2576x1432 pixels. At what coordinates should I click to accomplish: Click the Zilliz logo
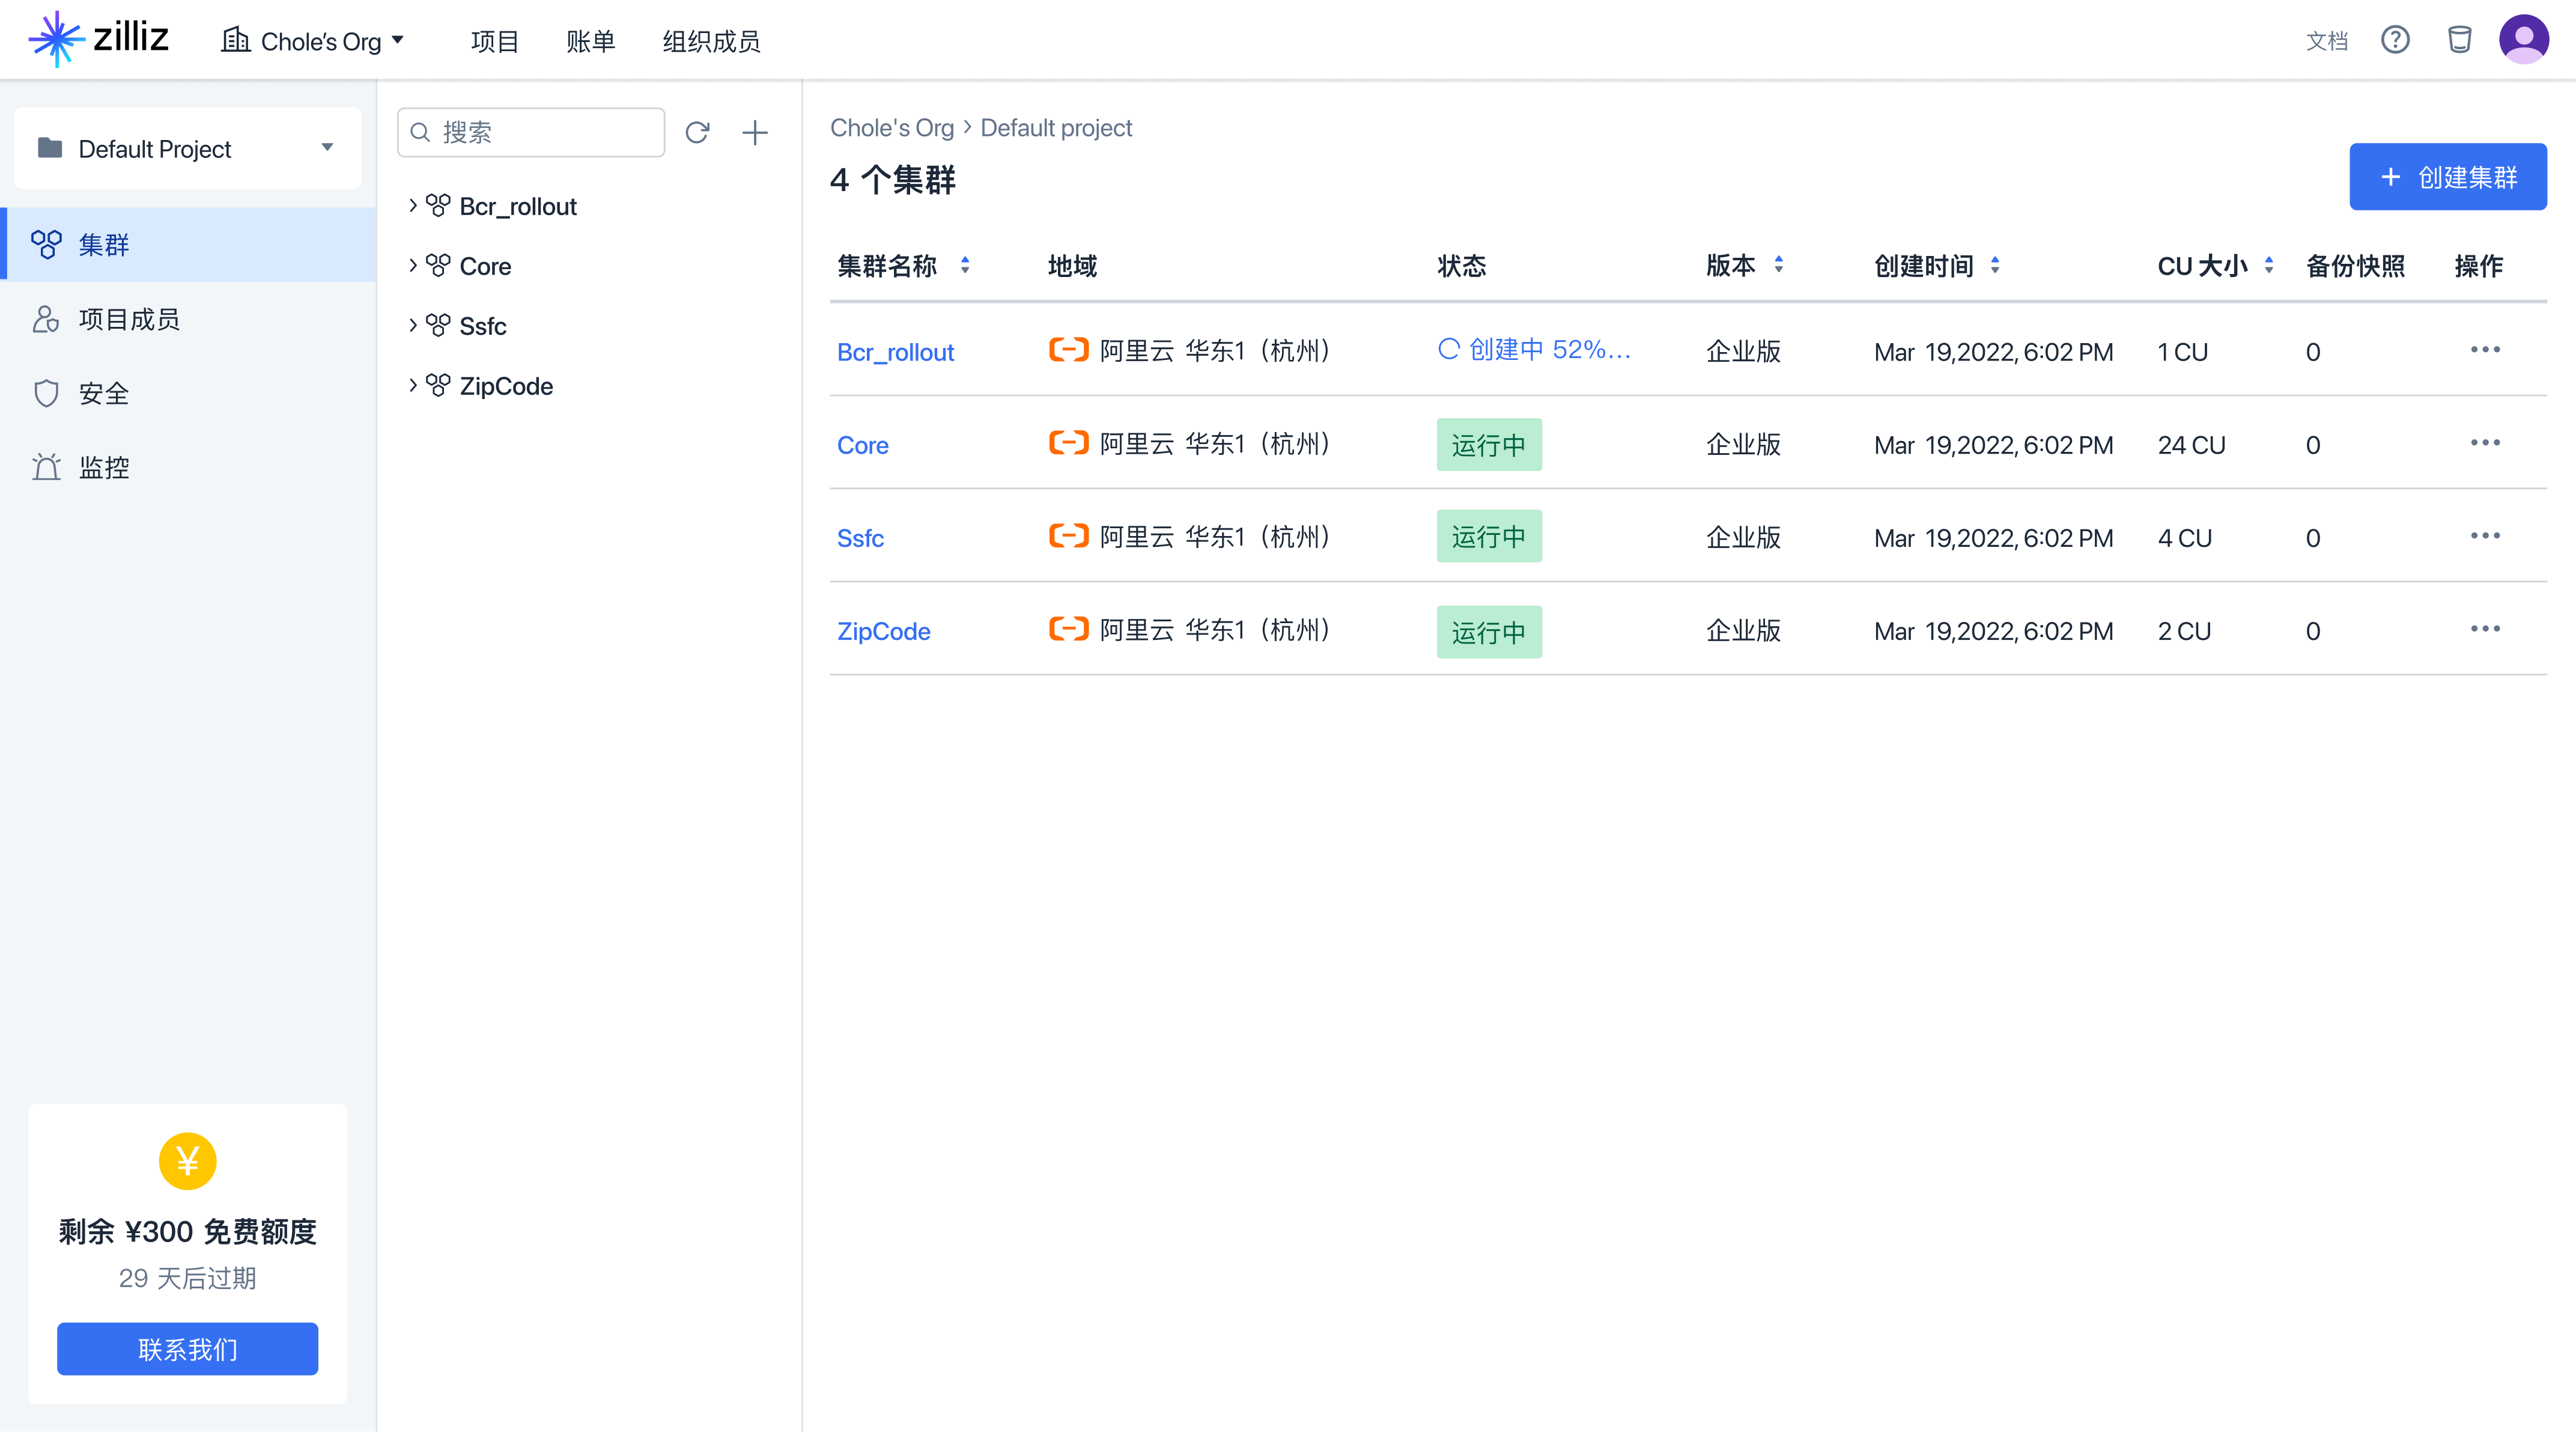tap(98, 39)
